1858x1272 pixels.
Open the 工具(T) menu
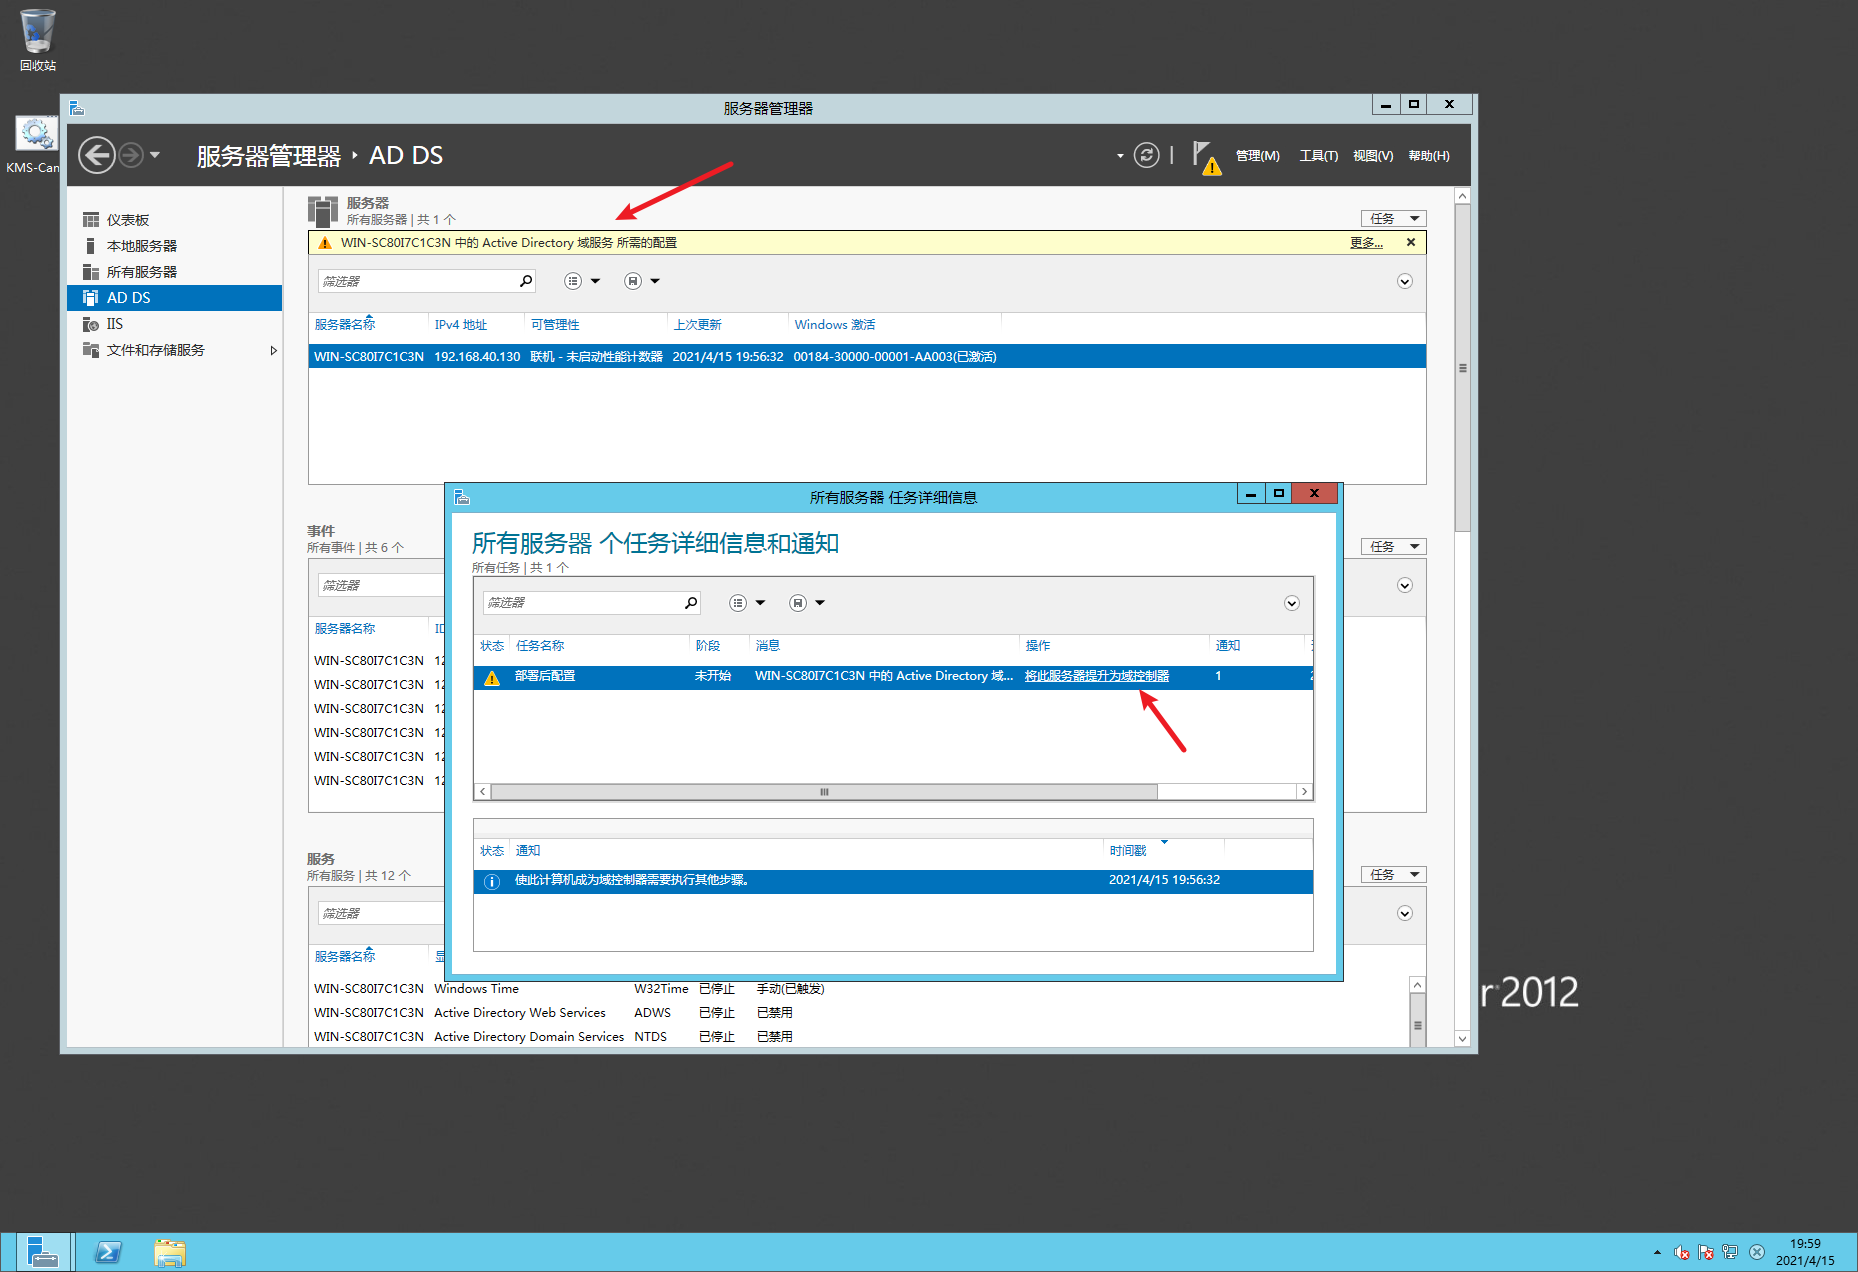click(1318, 156)
